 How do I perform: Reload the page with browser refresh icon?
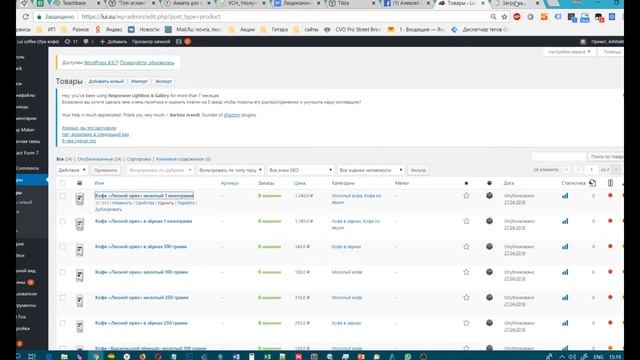(x=26, y=17)
